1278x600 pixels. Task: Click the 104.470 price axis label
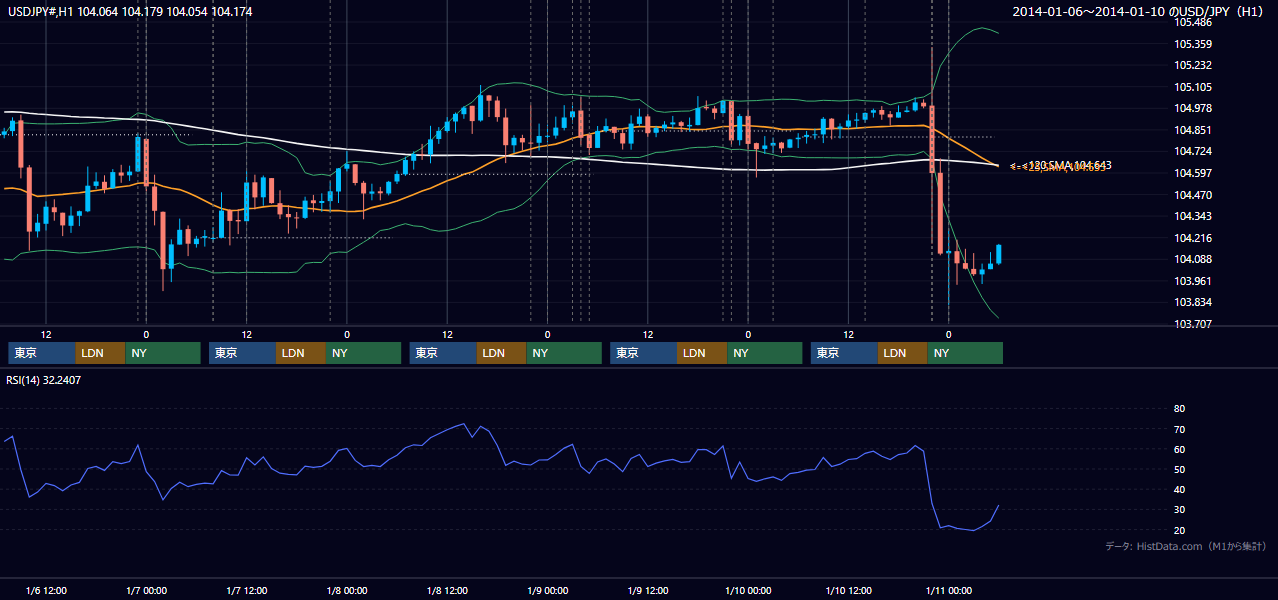point(1193,195)
